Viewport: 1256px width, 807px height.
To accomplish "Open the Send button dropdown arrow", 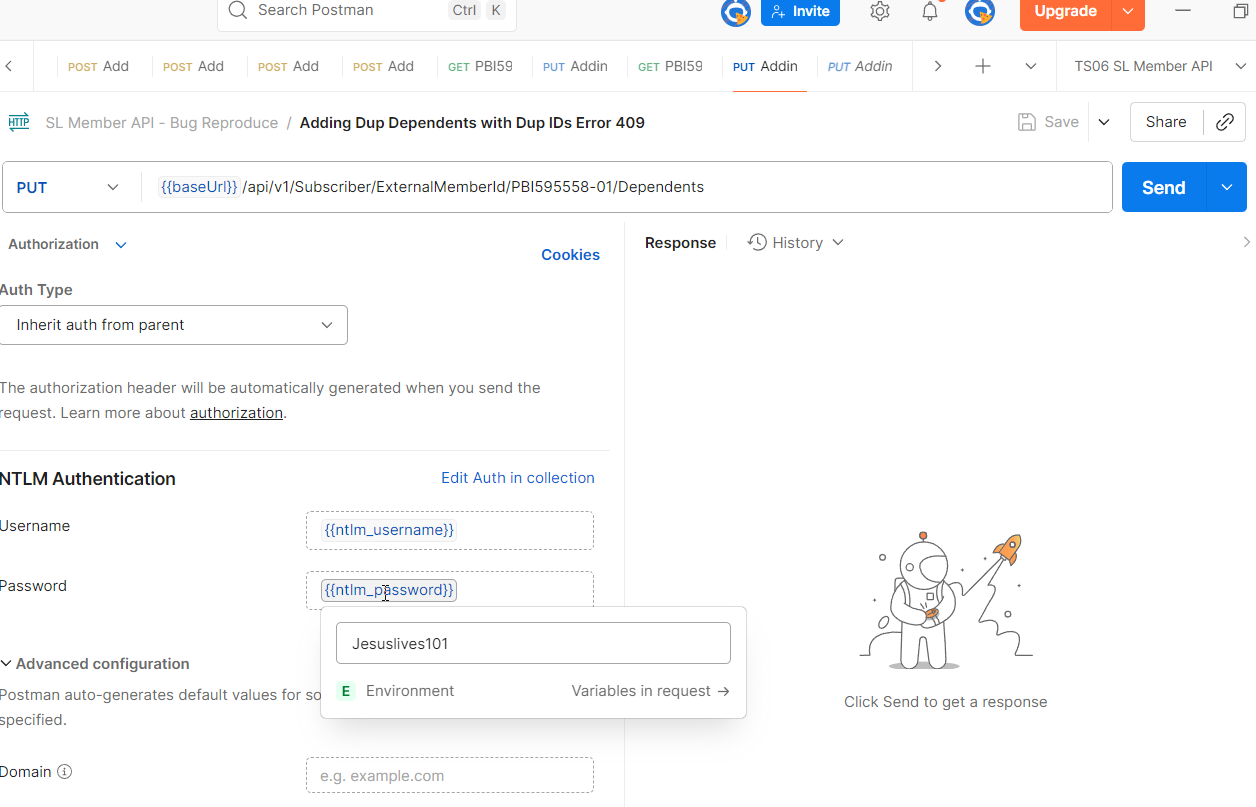I will (1226, 187).
